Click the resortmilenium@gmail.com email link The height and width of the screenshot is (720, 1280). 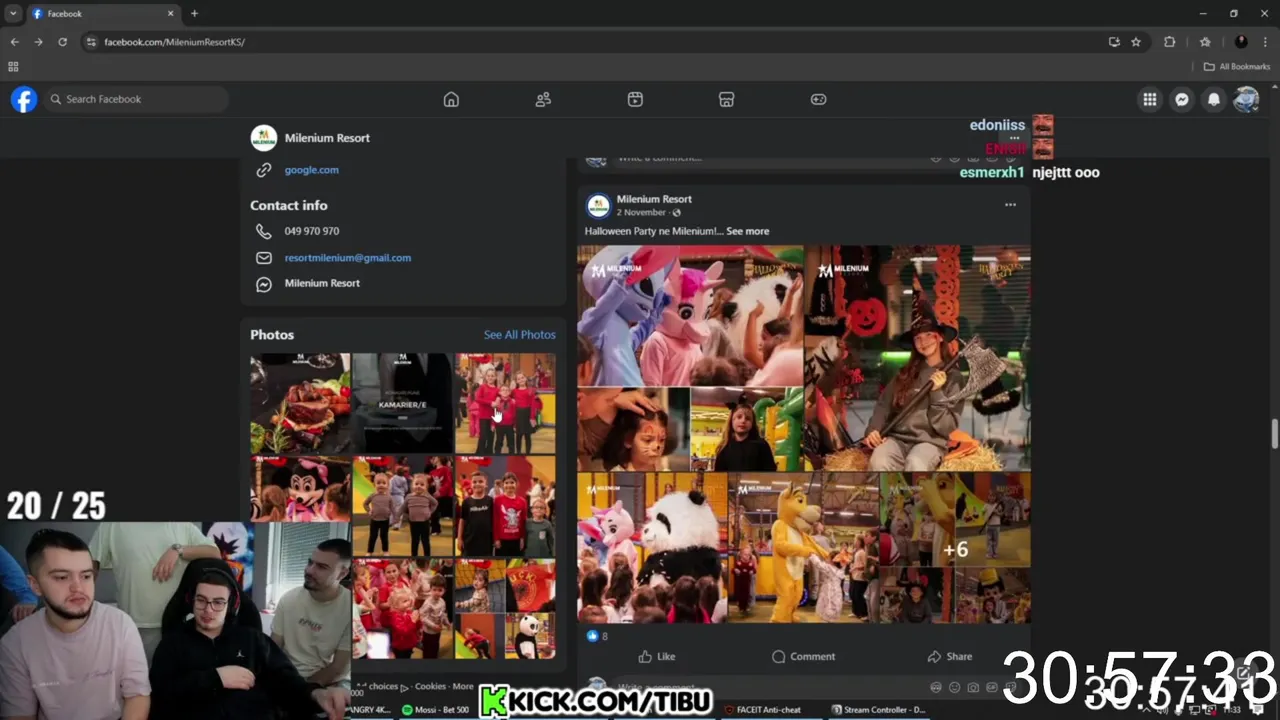[347, 258]
